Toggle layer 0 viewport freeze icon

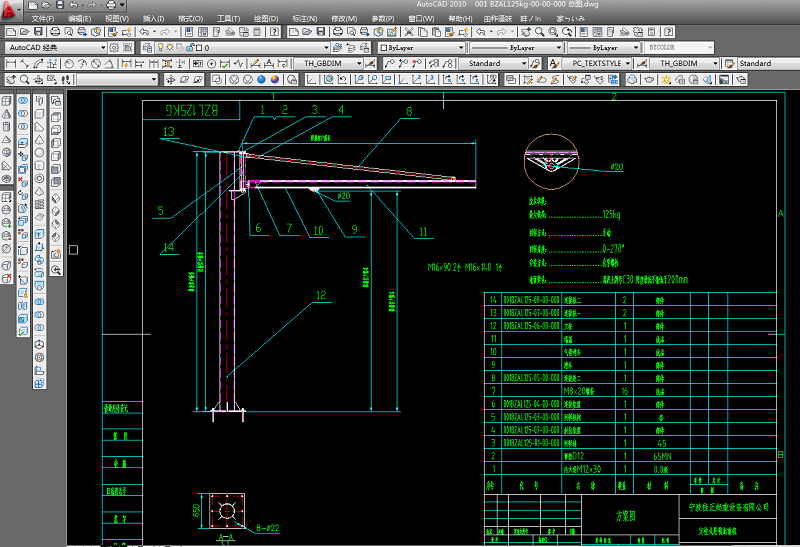(179, 47)
